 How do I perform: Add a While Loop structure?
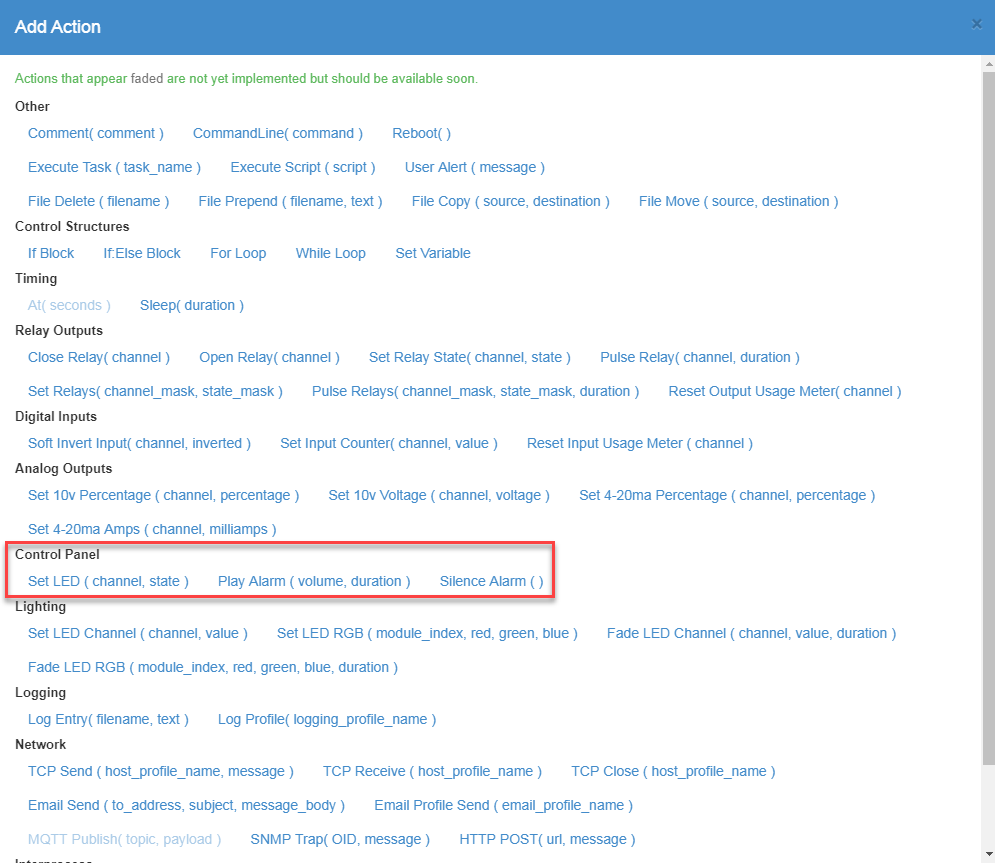[331, 253]
